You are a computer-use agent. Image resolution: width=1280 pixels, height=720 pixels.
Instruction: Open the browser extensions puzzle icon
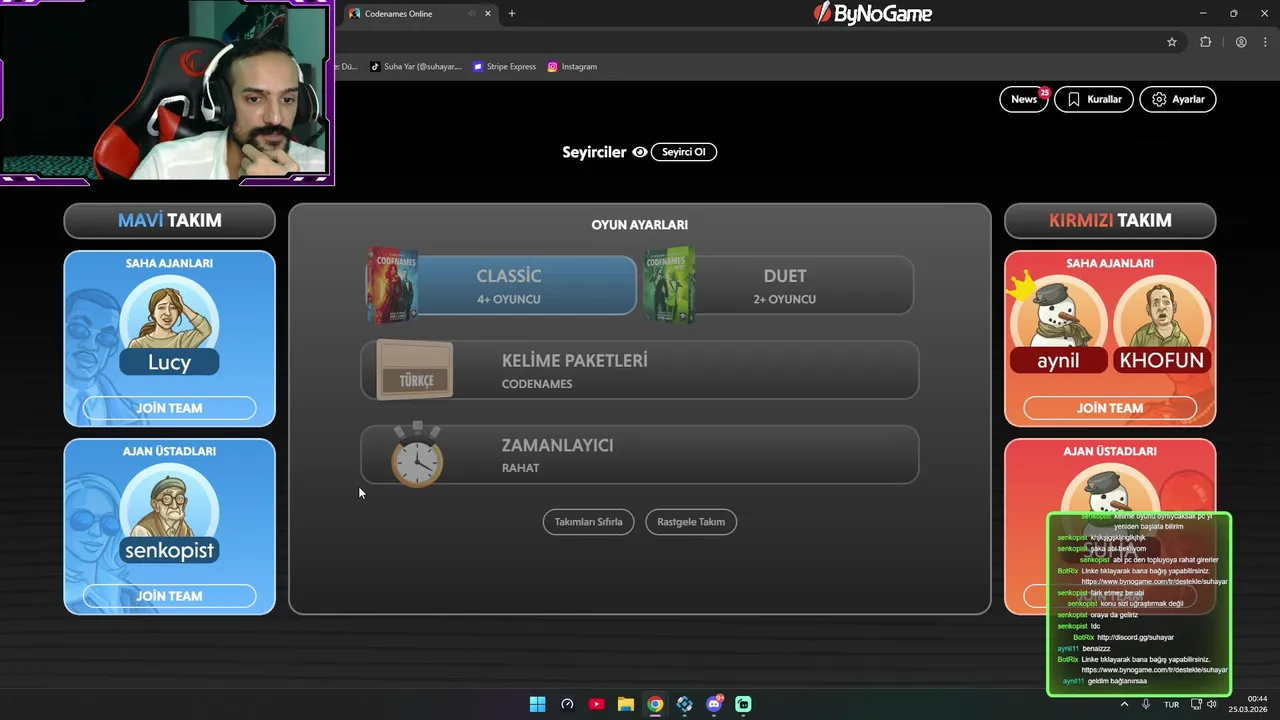[x=1205, y=42]
